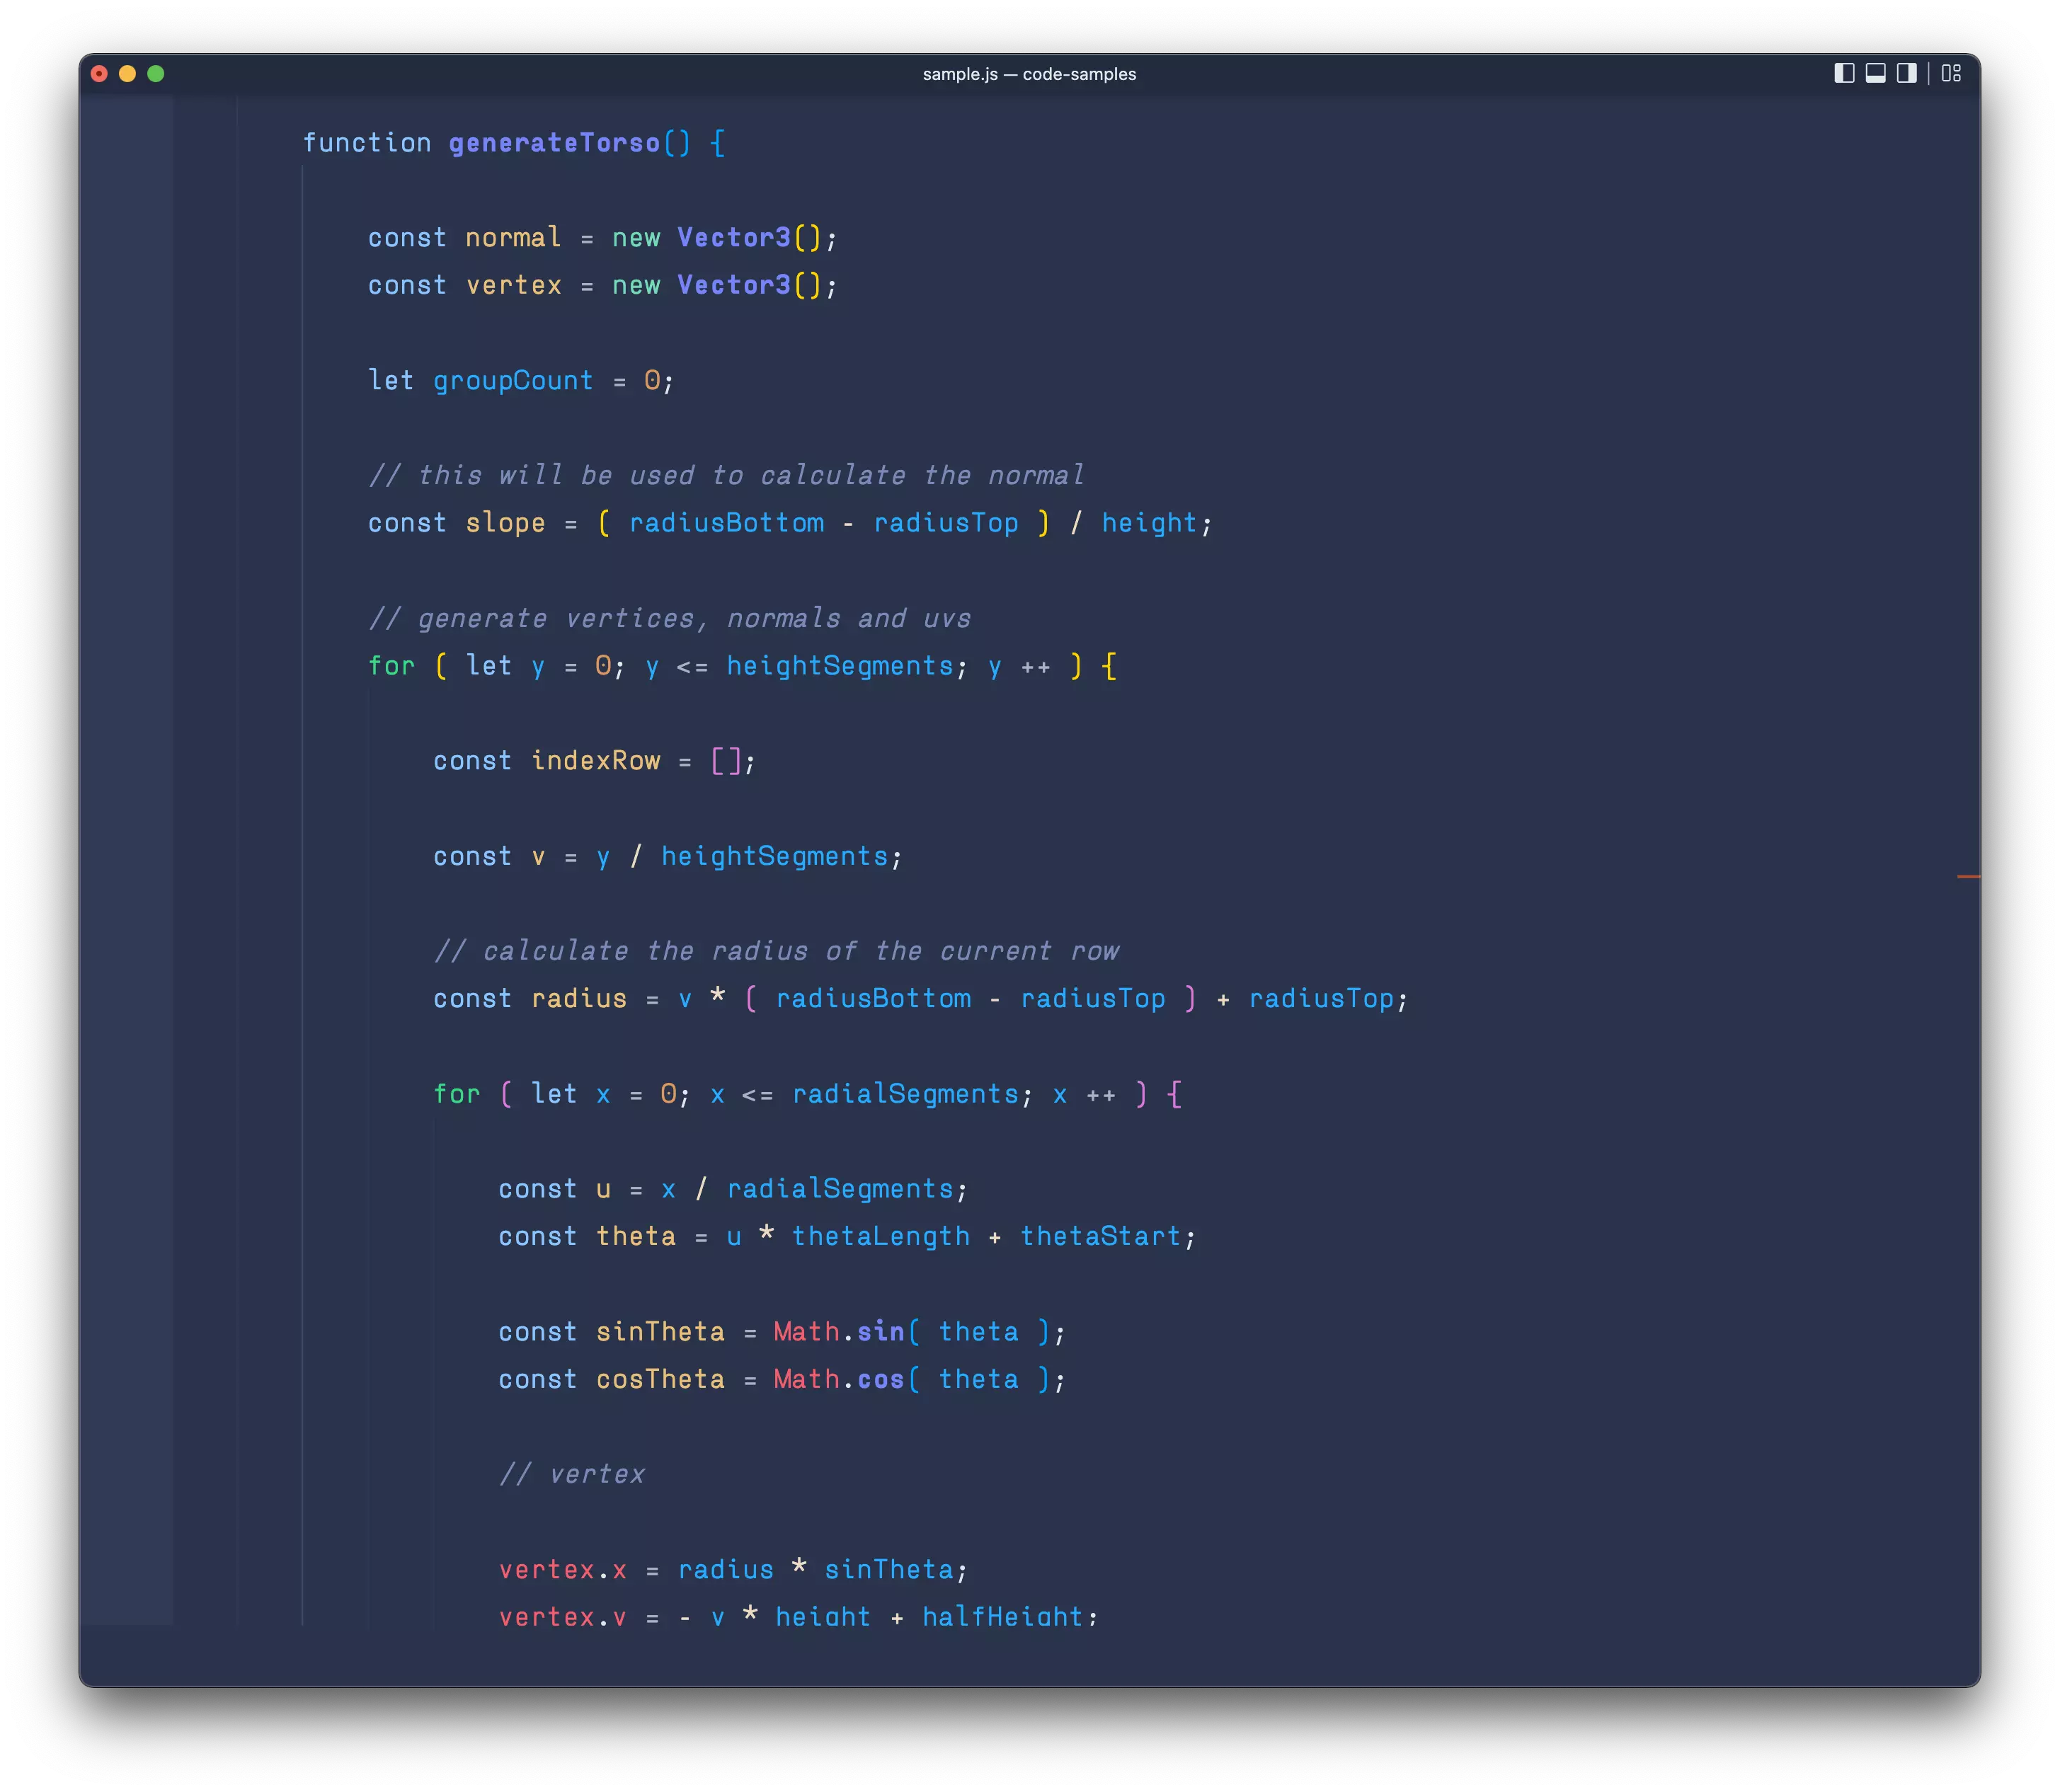
Task: Toggle the bottom panel layout icon
Action: click(x=1875, y=73)
